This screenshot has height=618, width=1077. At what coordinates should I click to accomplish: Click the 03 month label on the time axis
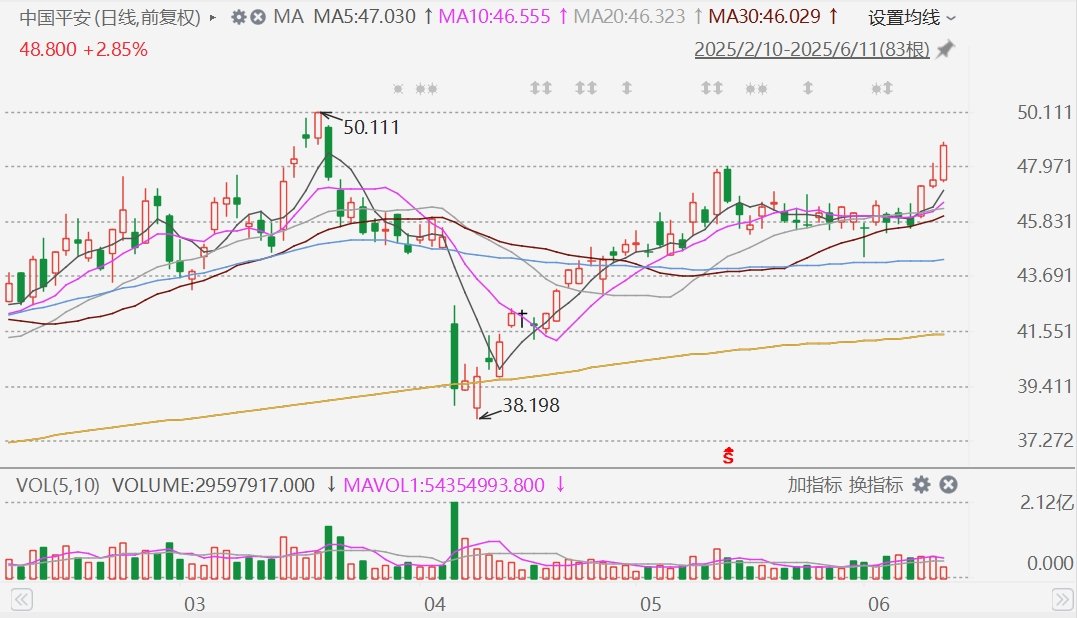click(x=194, y=604)
